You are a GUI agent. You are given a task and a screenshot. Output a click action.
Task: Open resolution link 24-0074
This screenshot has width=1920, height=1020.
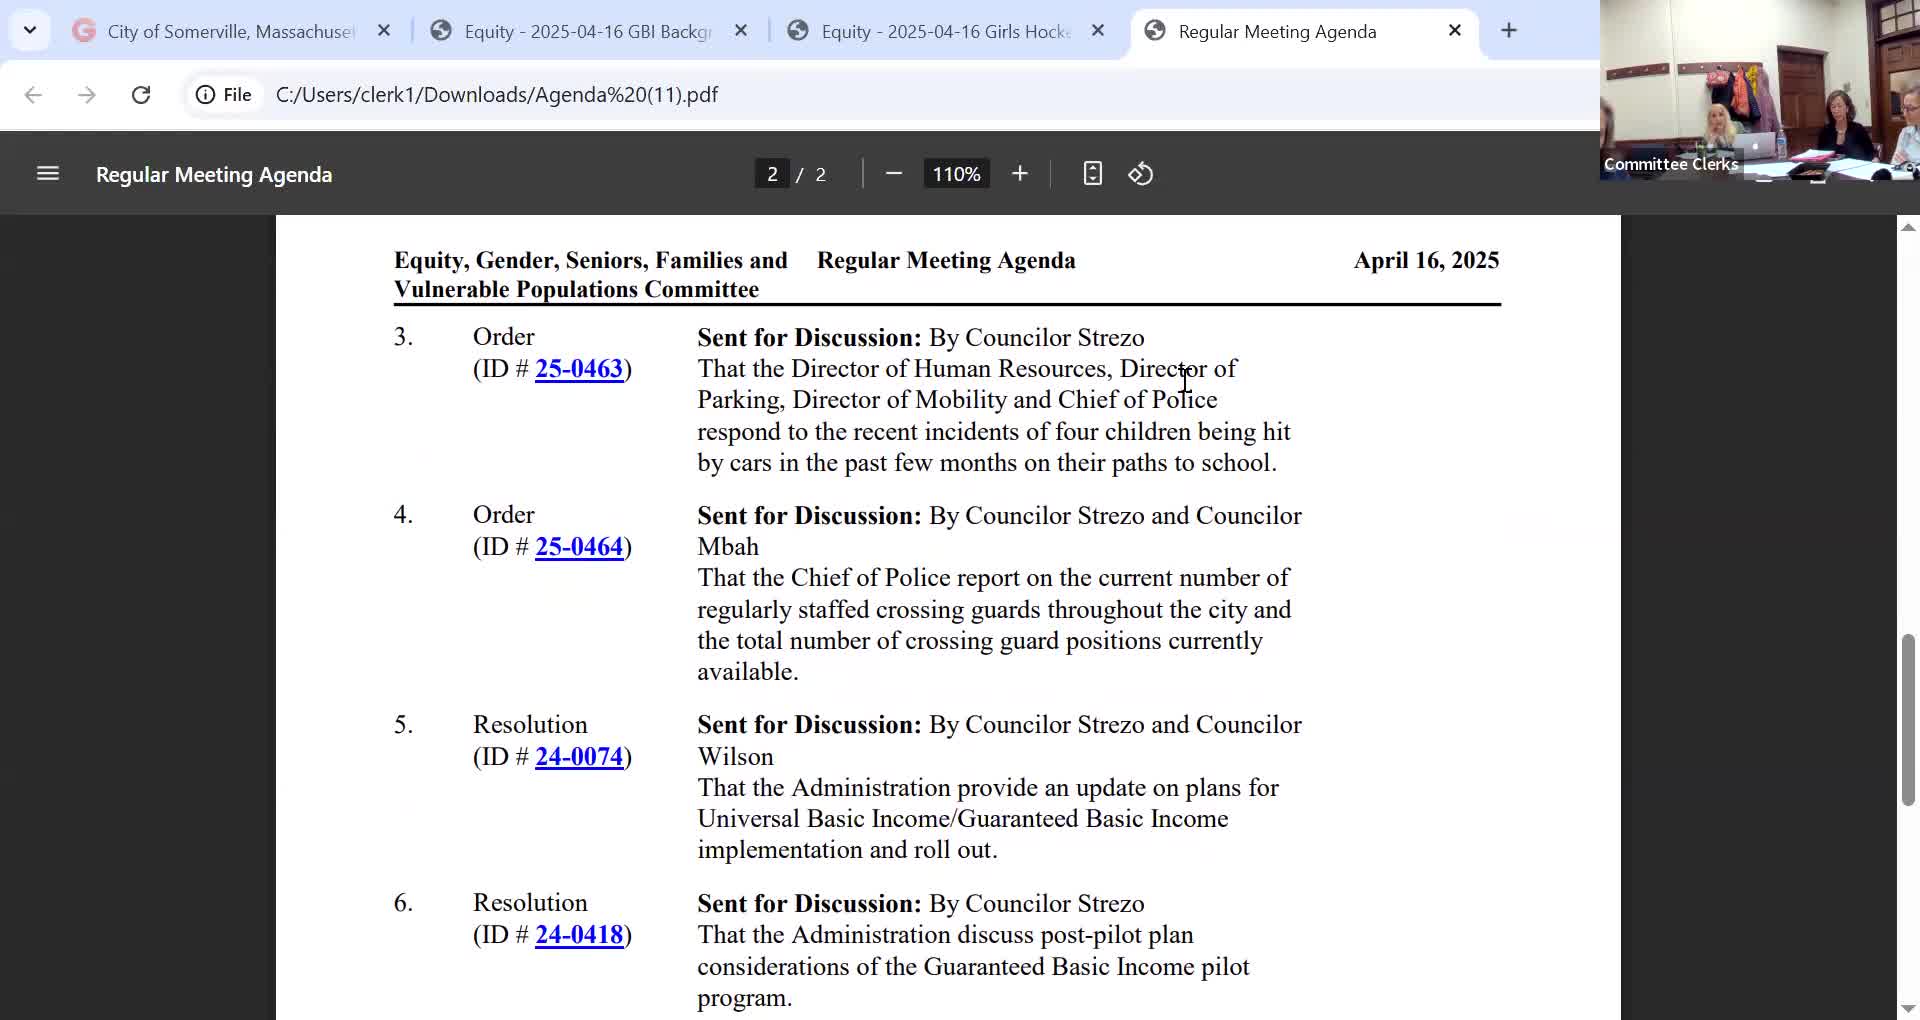tap(578, 757)
